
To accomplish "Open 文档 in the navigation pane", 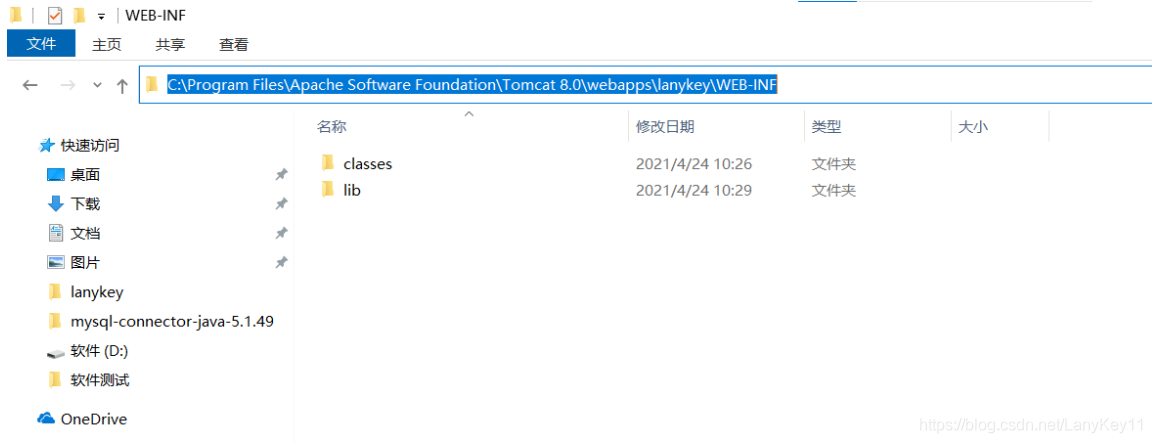I will (85, 234).
